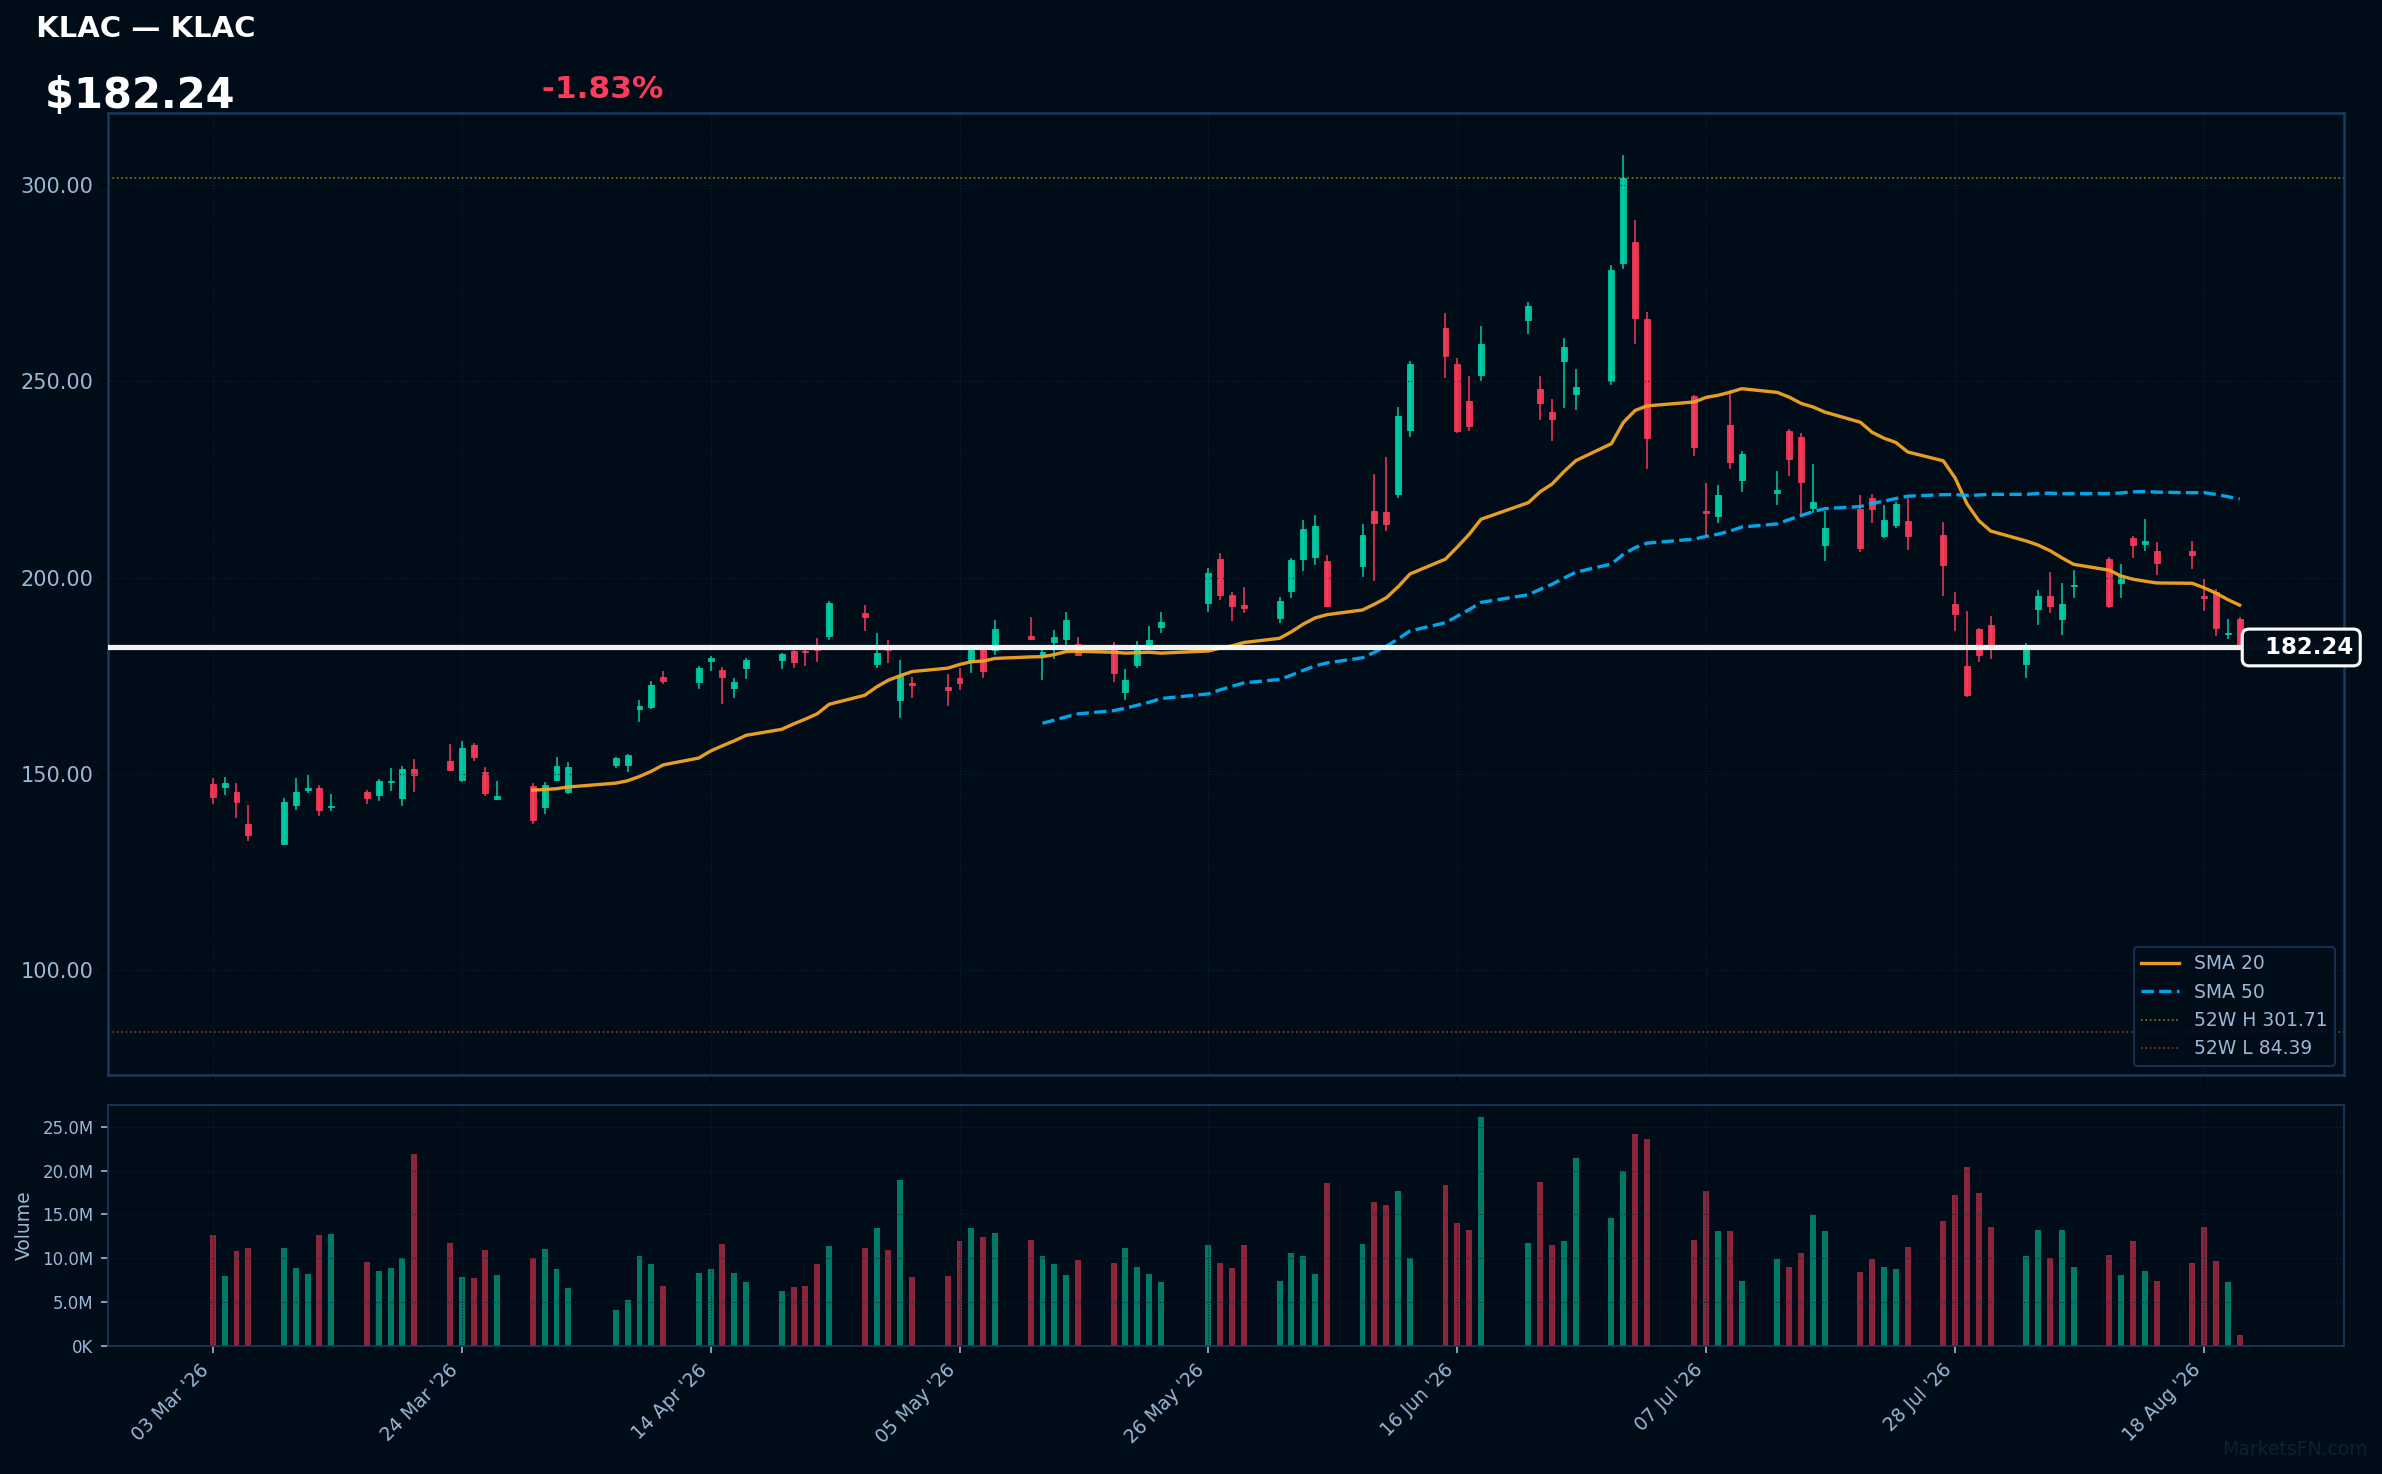Click the 03 Mar '26 date label
Image resolution: width=2382 pixels, height=1474 pixels.
coord(171,1401)
